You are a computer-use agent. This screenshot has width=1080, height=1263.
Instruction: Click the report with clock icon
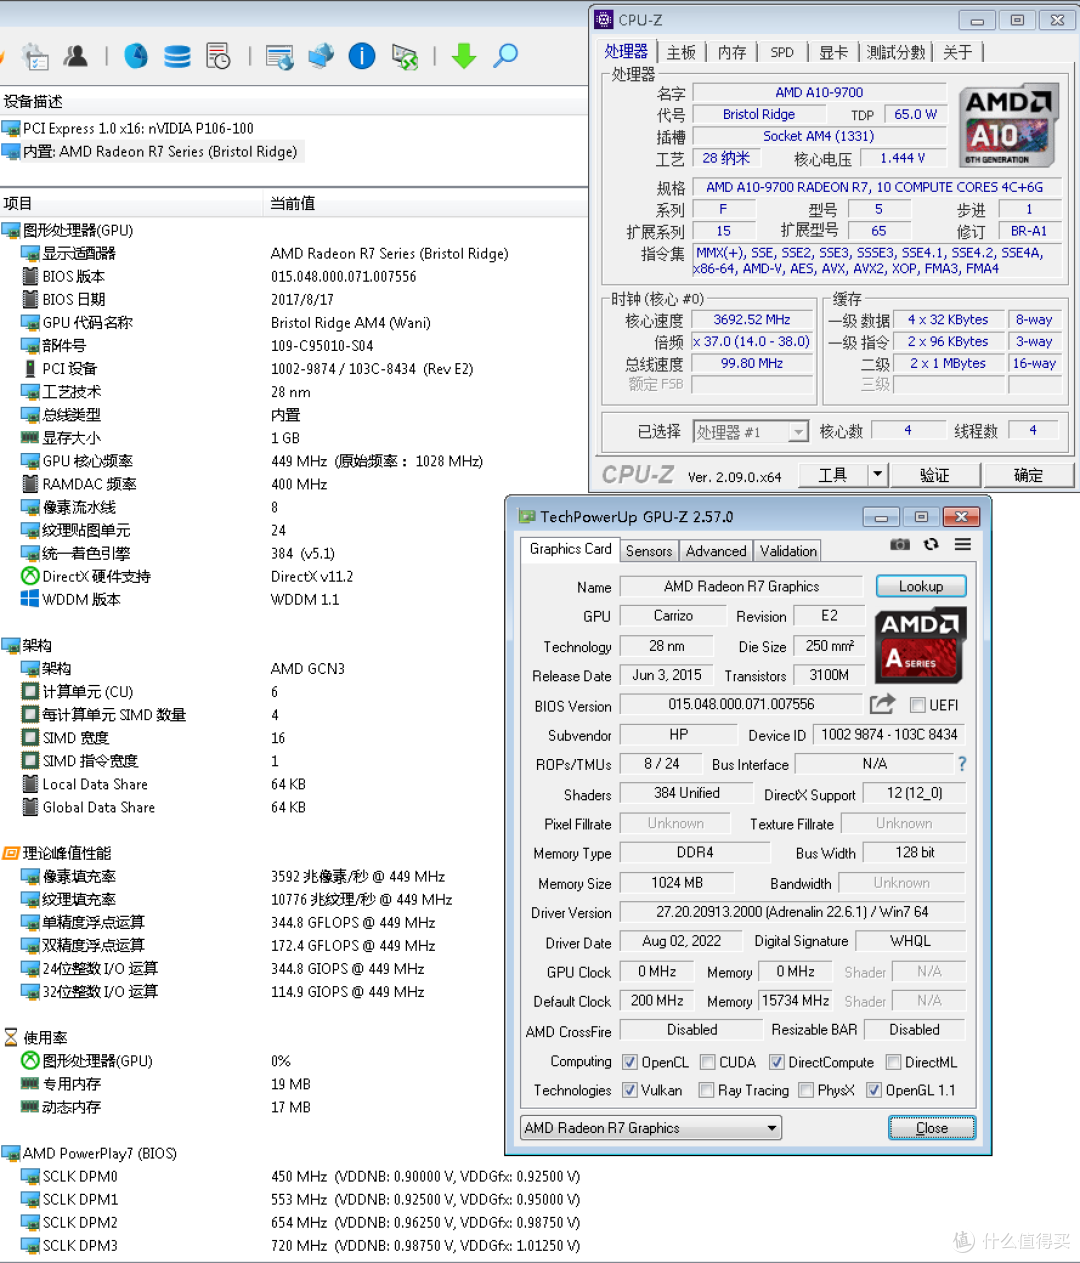pos(218,56)
